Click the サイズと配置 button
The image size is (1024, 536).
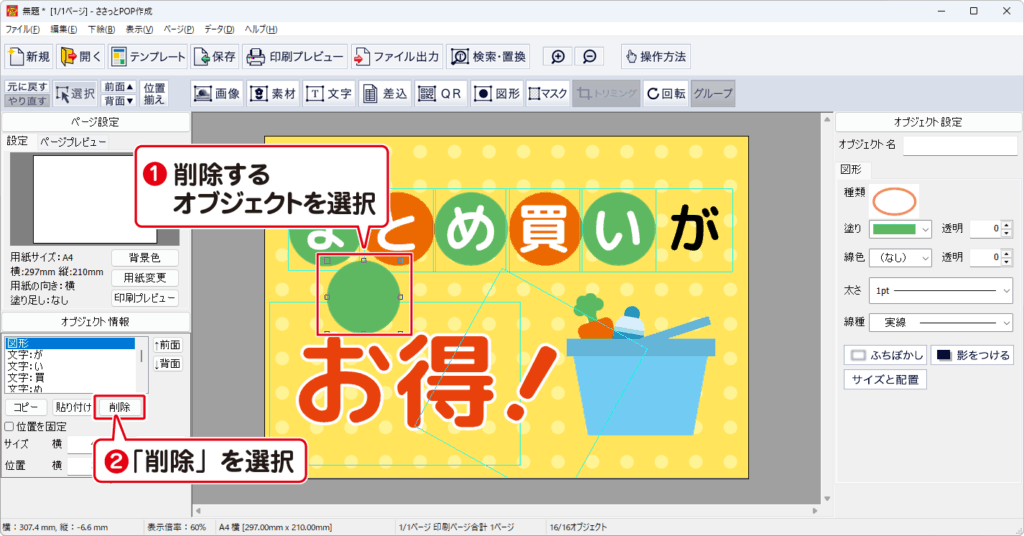pyautogui.click(x=886, y=380)
